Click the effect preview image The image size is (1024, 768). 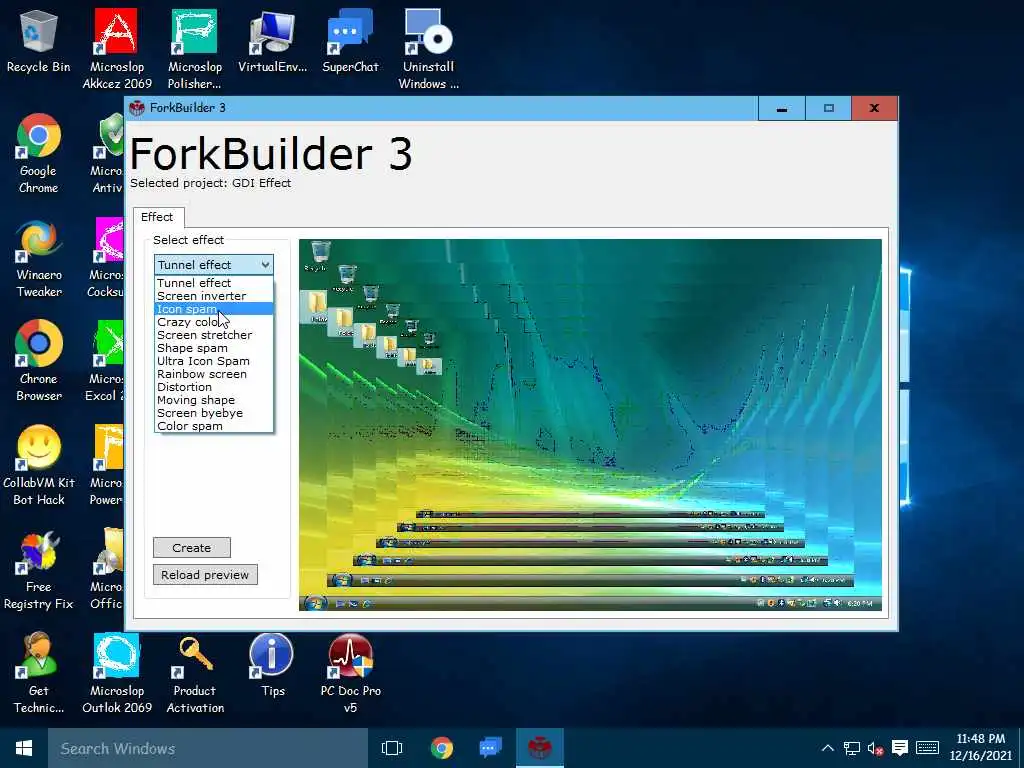point(590,425)
